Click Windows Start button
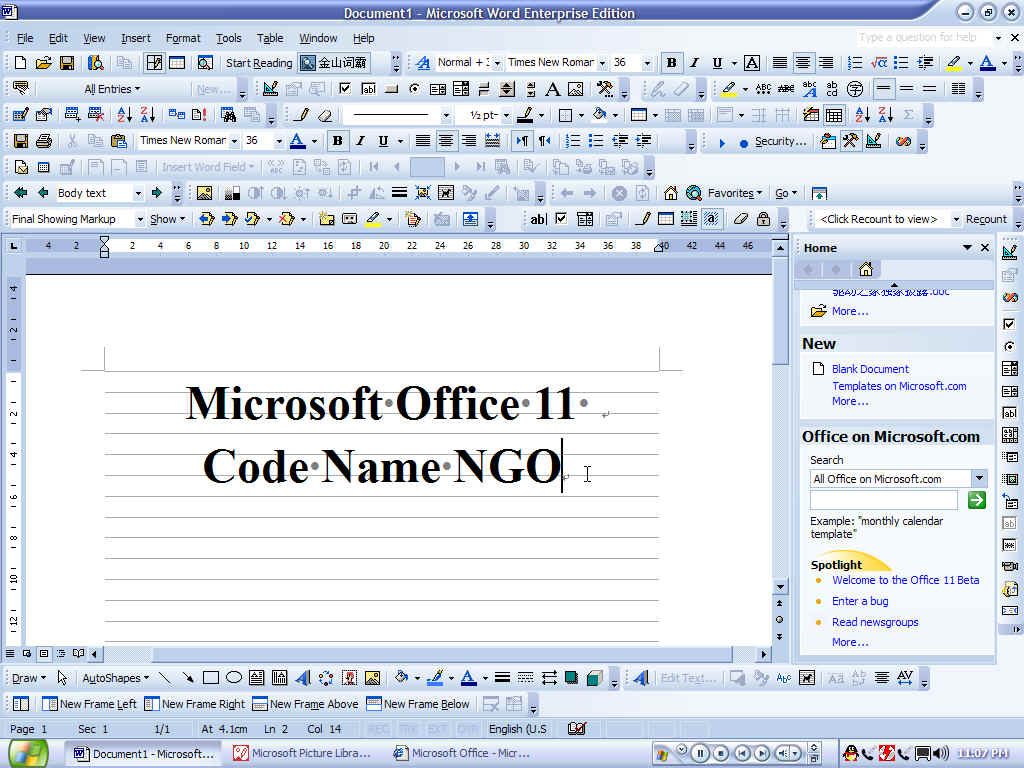The width and height of the screenshot is (1024, 768). (x=27, y=754)
